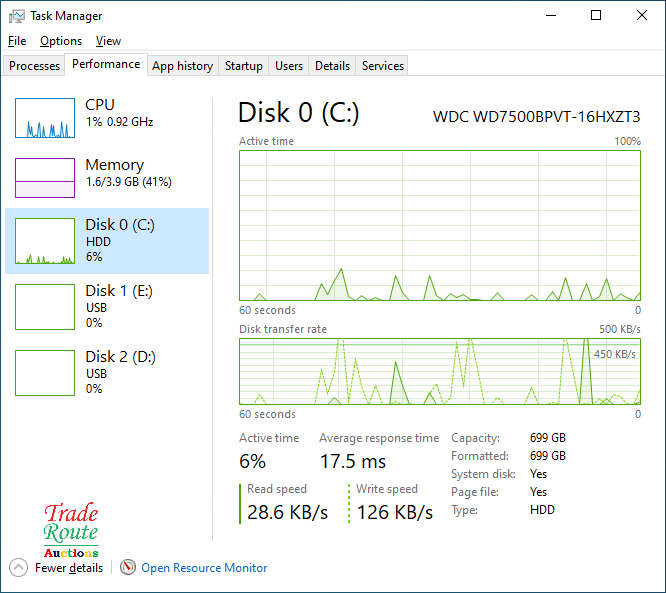Click the Disk 0 (C:) graph thumbnail

point(45,241)
